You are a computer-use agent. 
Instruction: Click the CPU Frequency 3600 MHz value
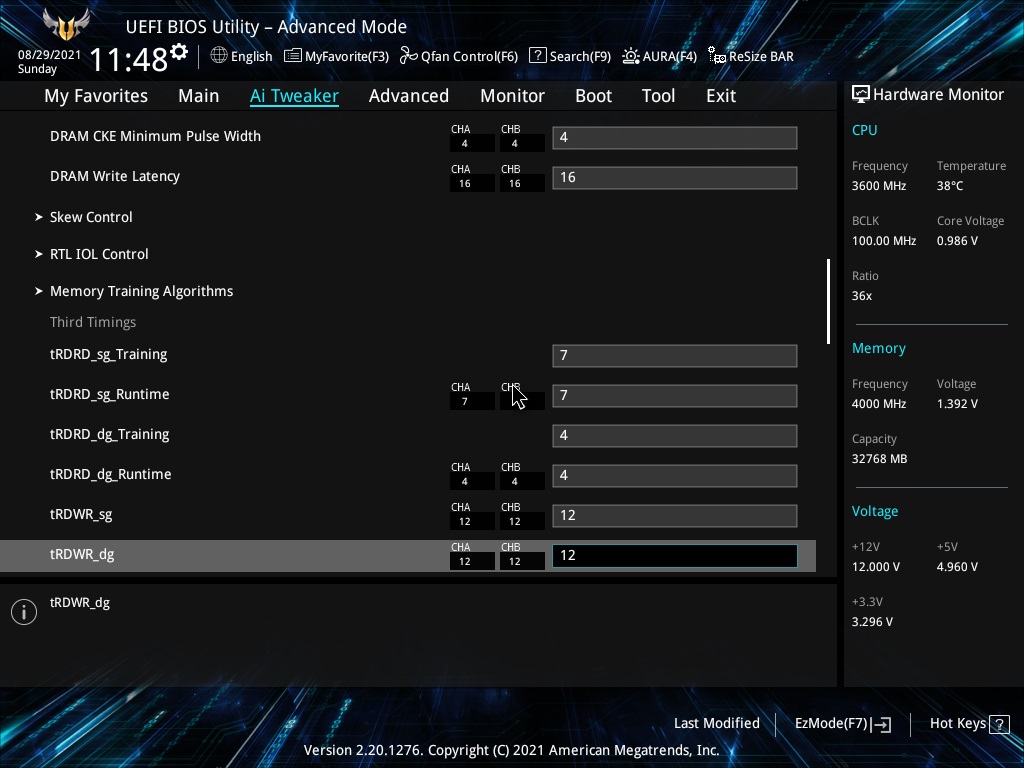click(879, 186)
